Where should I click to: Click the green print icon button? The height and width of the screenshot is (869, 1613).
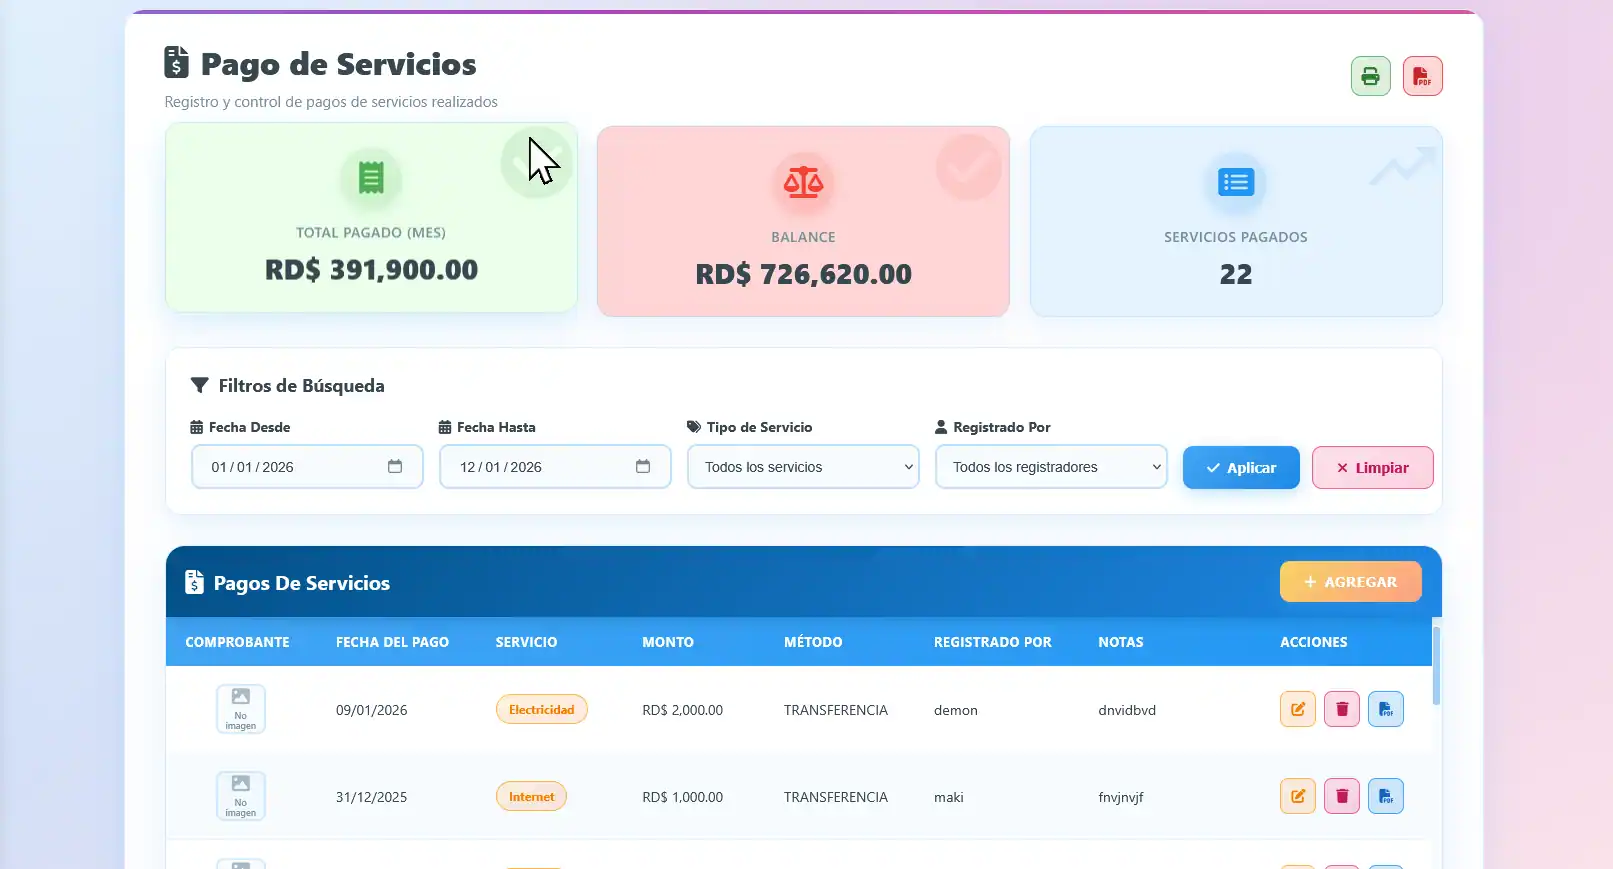pos(1370,76)
